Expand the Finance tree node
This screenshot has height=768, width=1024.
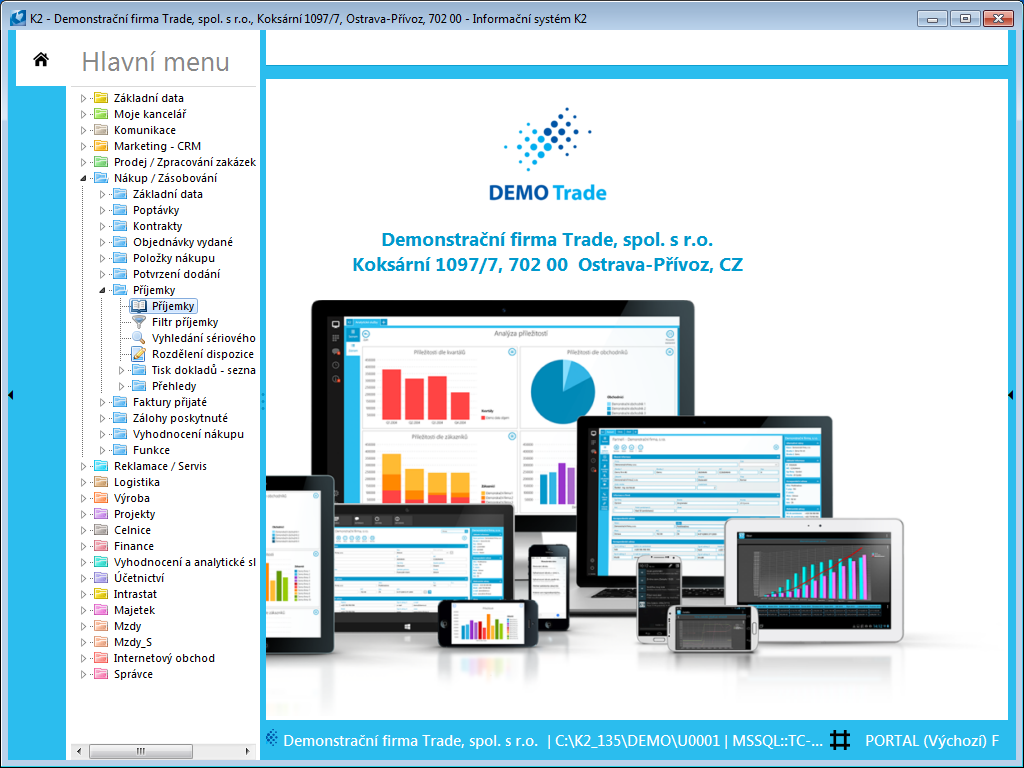pyautogui.click(x=83, y=546)
